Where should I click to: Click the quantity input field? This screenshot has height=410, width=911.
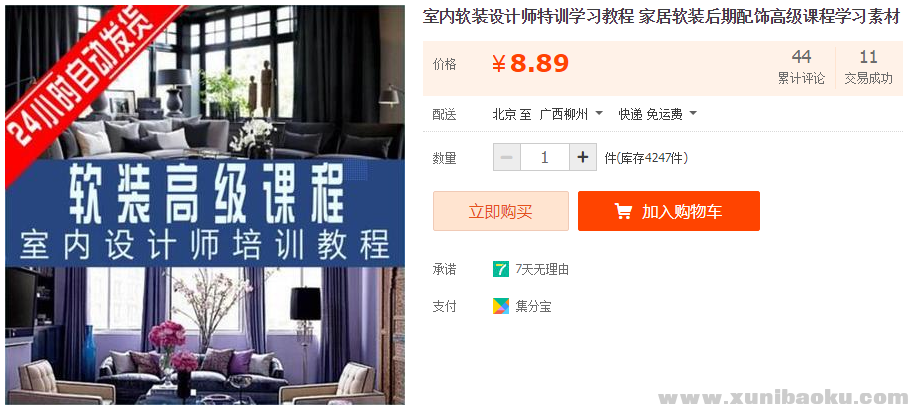(x=545, y=157)
